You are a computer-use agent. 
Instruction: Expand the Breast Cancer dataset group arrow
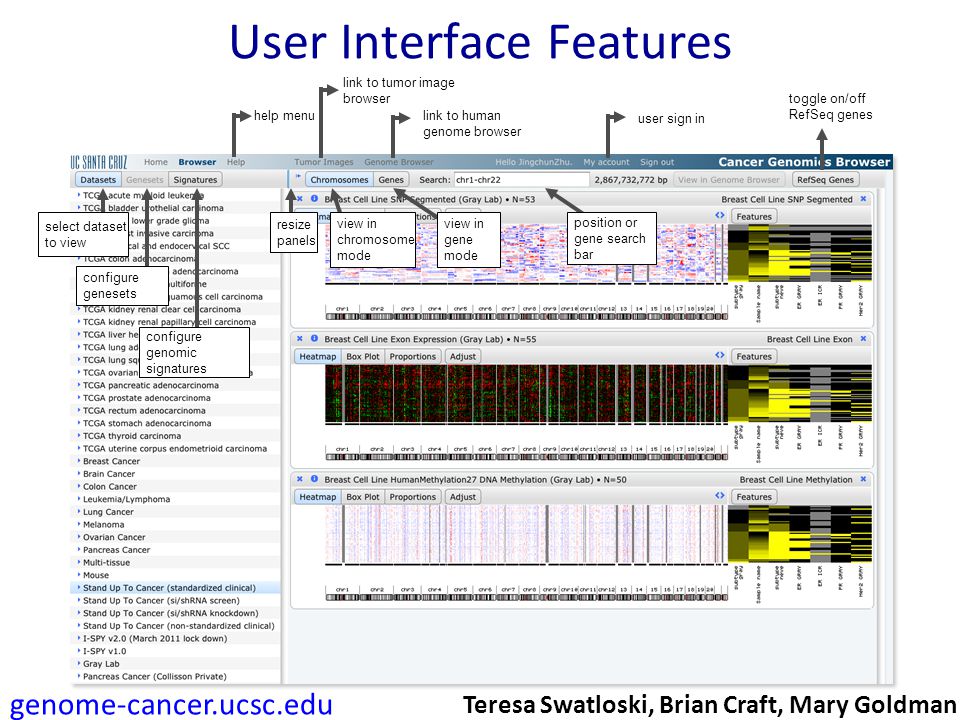[79, 460]
